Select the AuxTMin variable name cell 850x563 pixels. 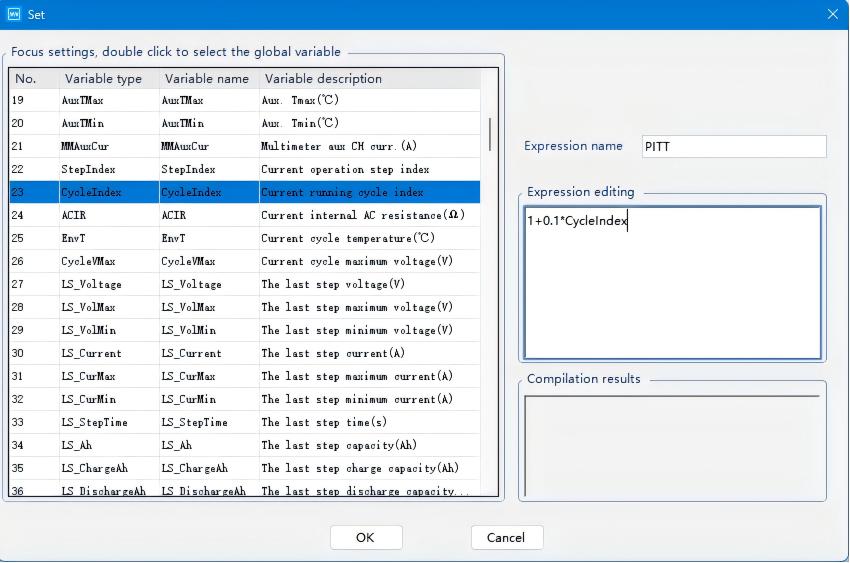tap(209, 123)
